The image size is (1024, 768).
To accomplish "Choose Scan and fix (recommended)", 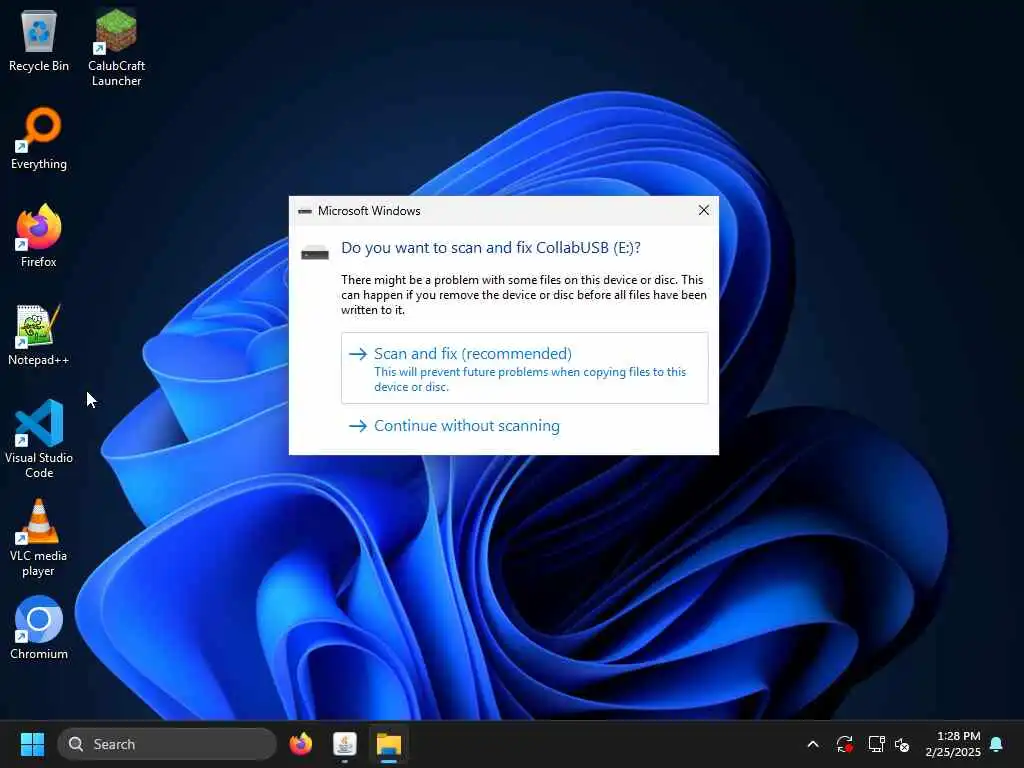I will coord(524,368).
